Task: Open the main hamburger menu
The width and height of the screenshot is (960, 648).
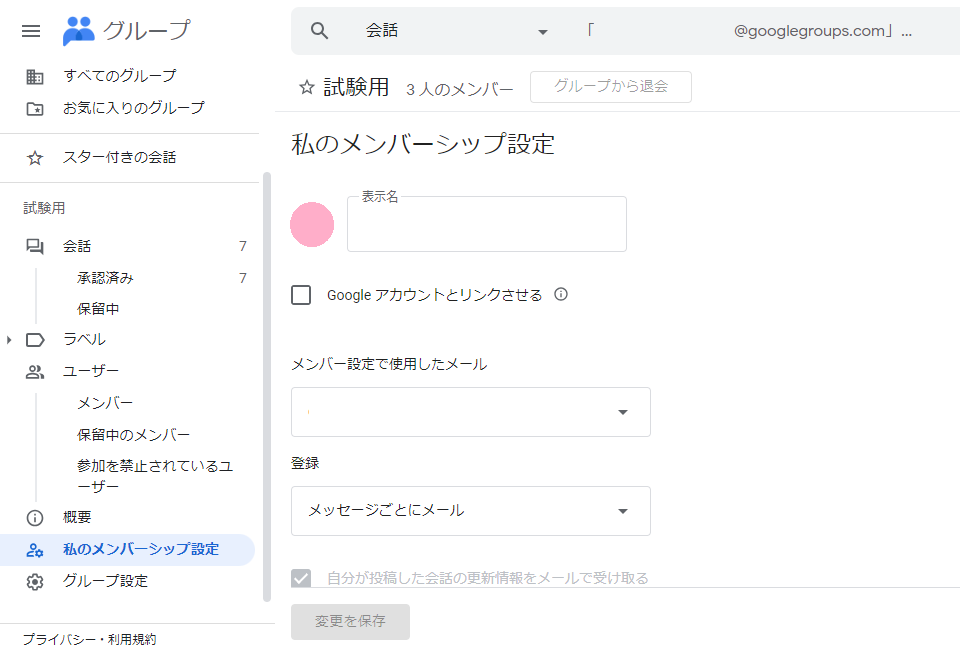Action: (x=31, y=31)
